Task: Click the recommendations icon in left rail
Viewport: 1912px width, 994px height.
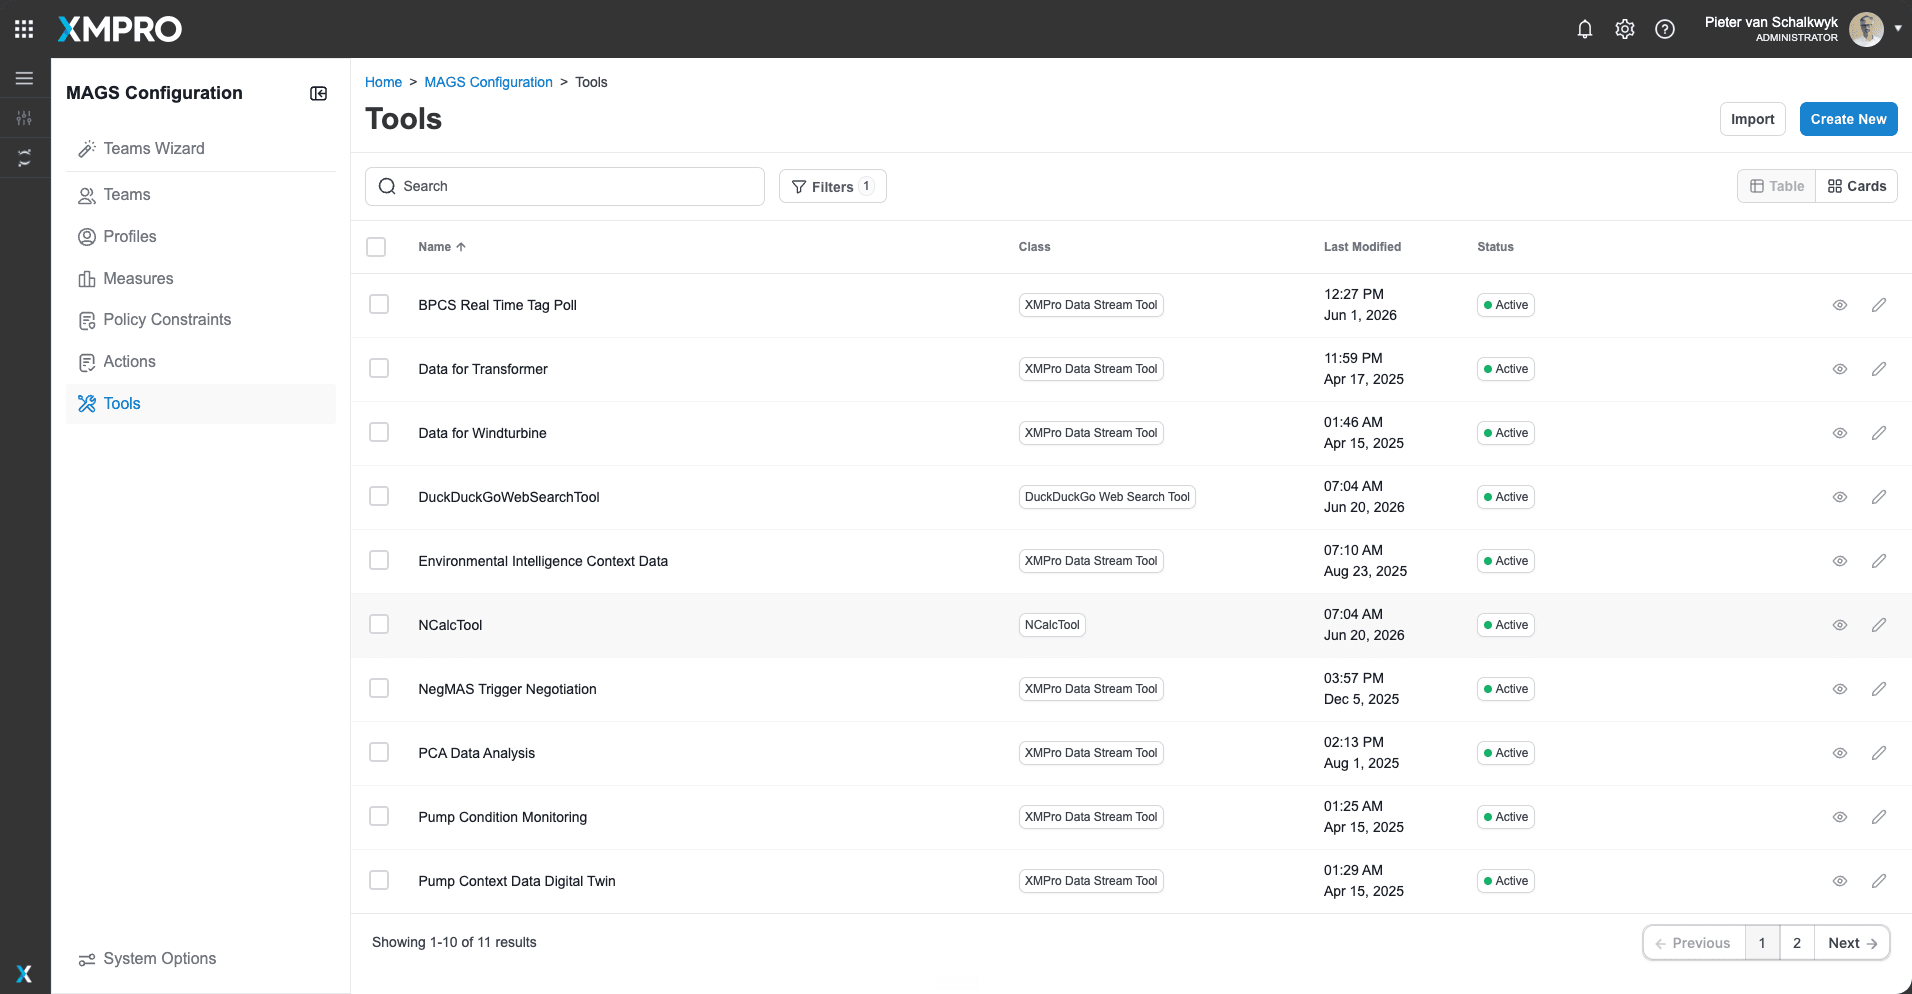Action: click(25, 158)
